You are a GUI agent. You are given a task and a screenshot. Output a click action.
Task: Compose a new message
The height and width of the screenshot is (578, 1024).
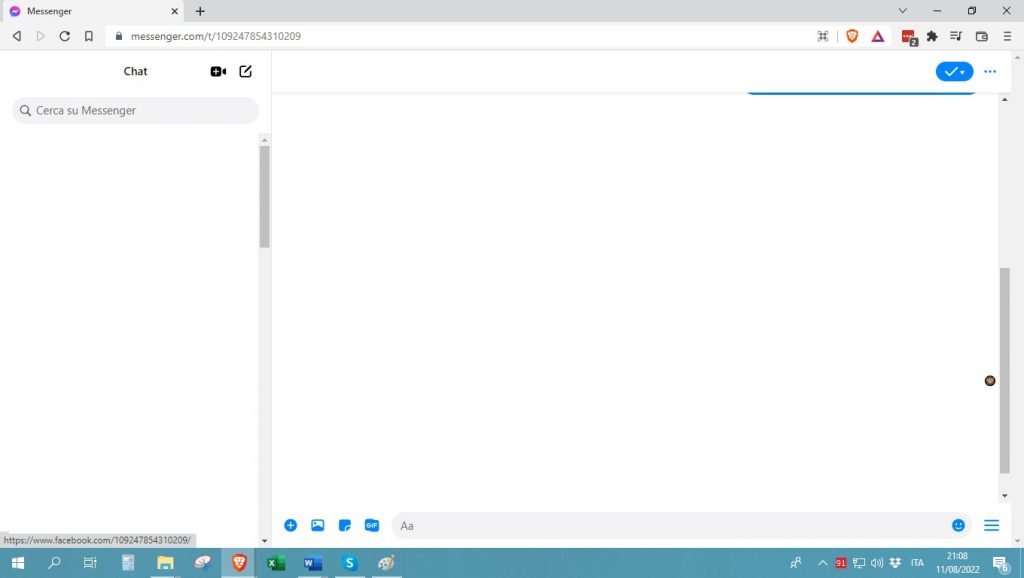tap(246, 72)
